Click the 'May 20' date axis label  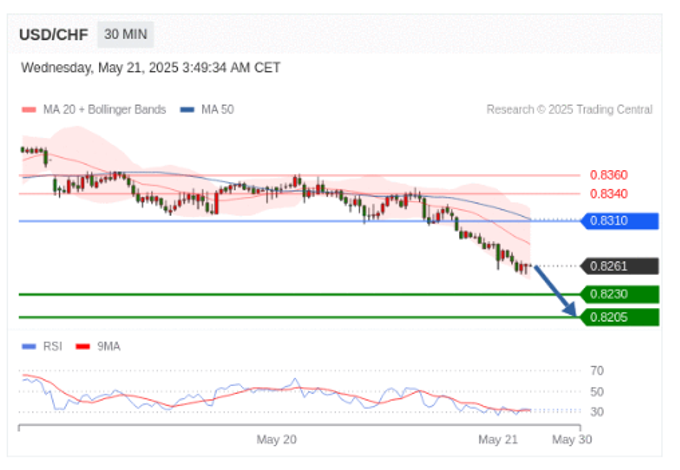pos(276,440)
